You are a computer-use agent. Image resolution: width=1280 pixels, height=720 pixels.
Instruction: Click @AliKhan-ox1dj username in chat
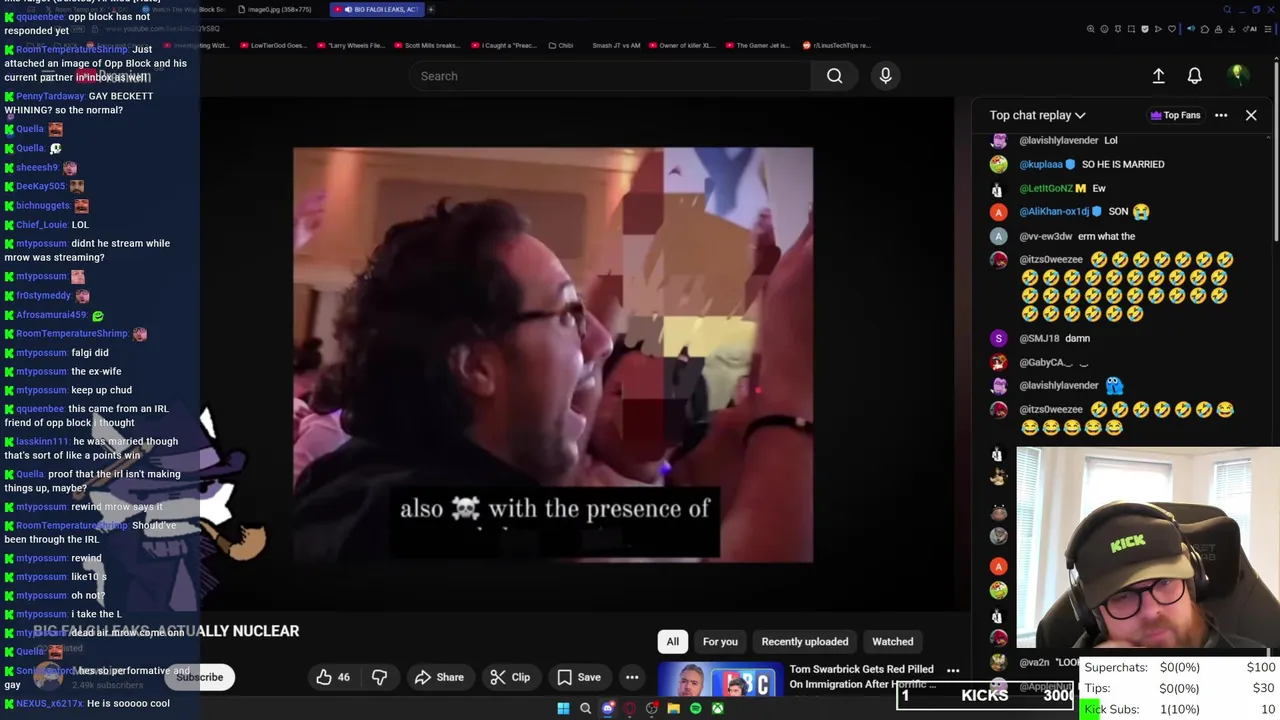point(1054,212)
